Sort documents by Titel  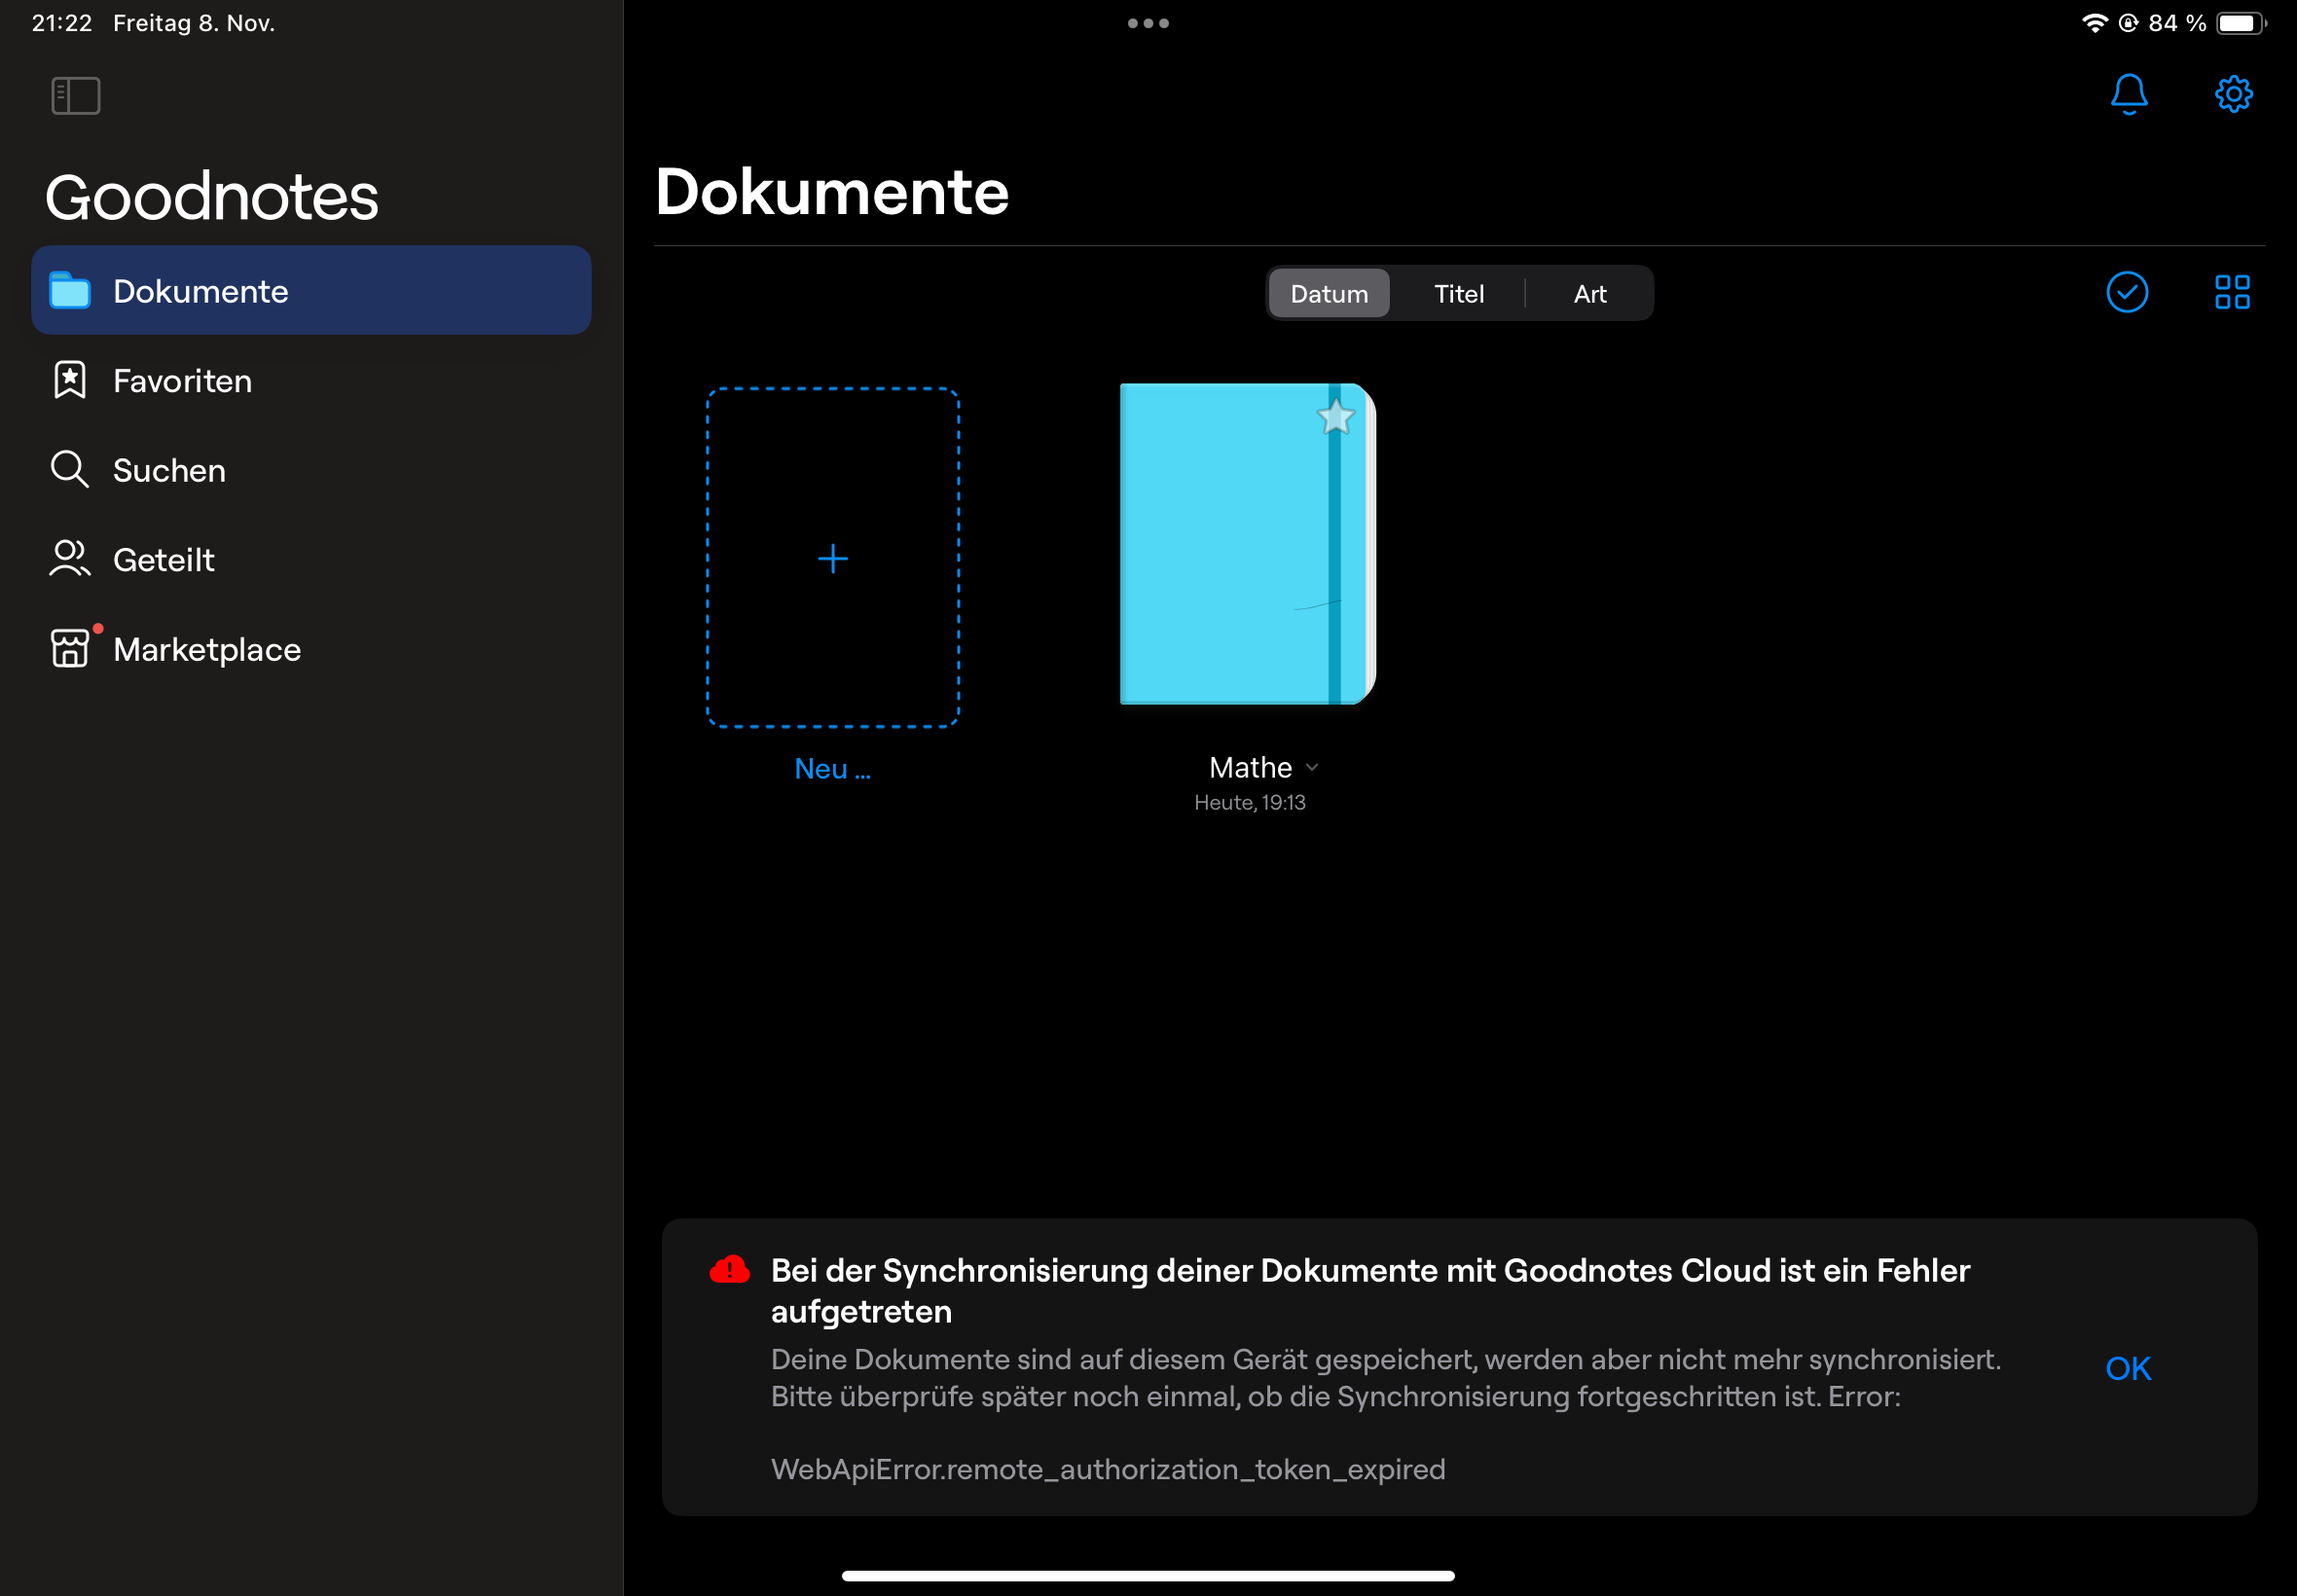pyautogui.click(x=1459, y=293)
